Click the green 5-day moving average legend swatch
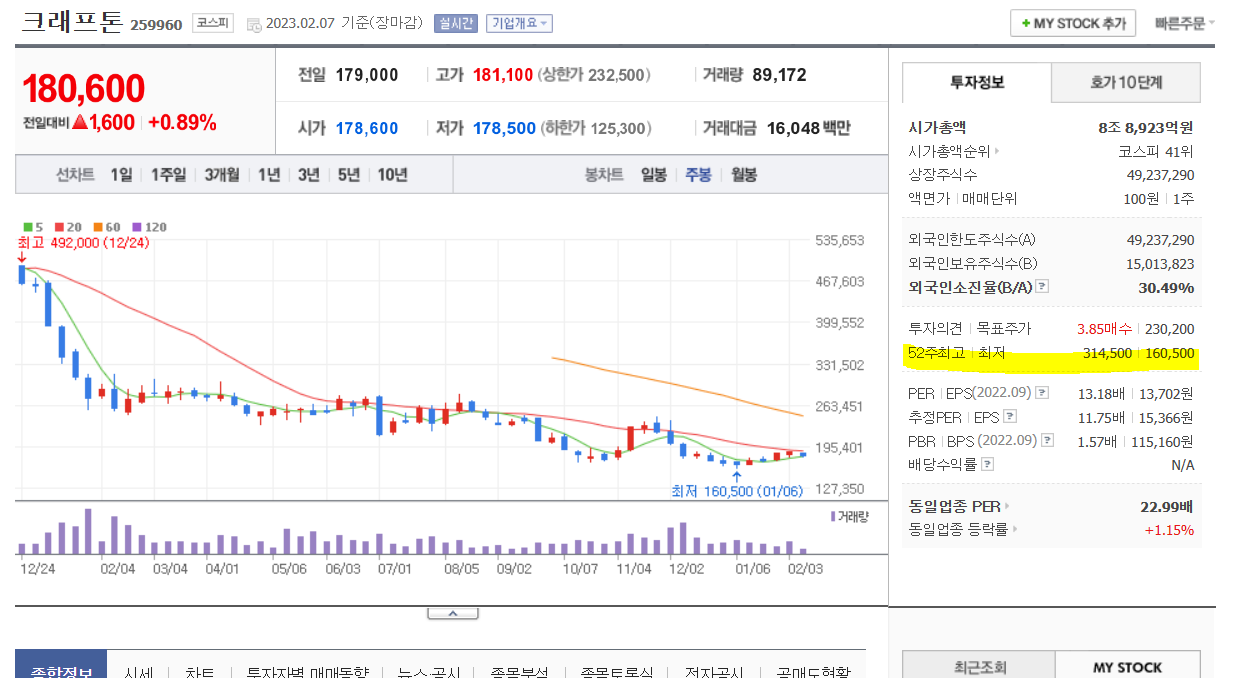 pyautogui.click(x=27, y=227)
